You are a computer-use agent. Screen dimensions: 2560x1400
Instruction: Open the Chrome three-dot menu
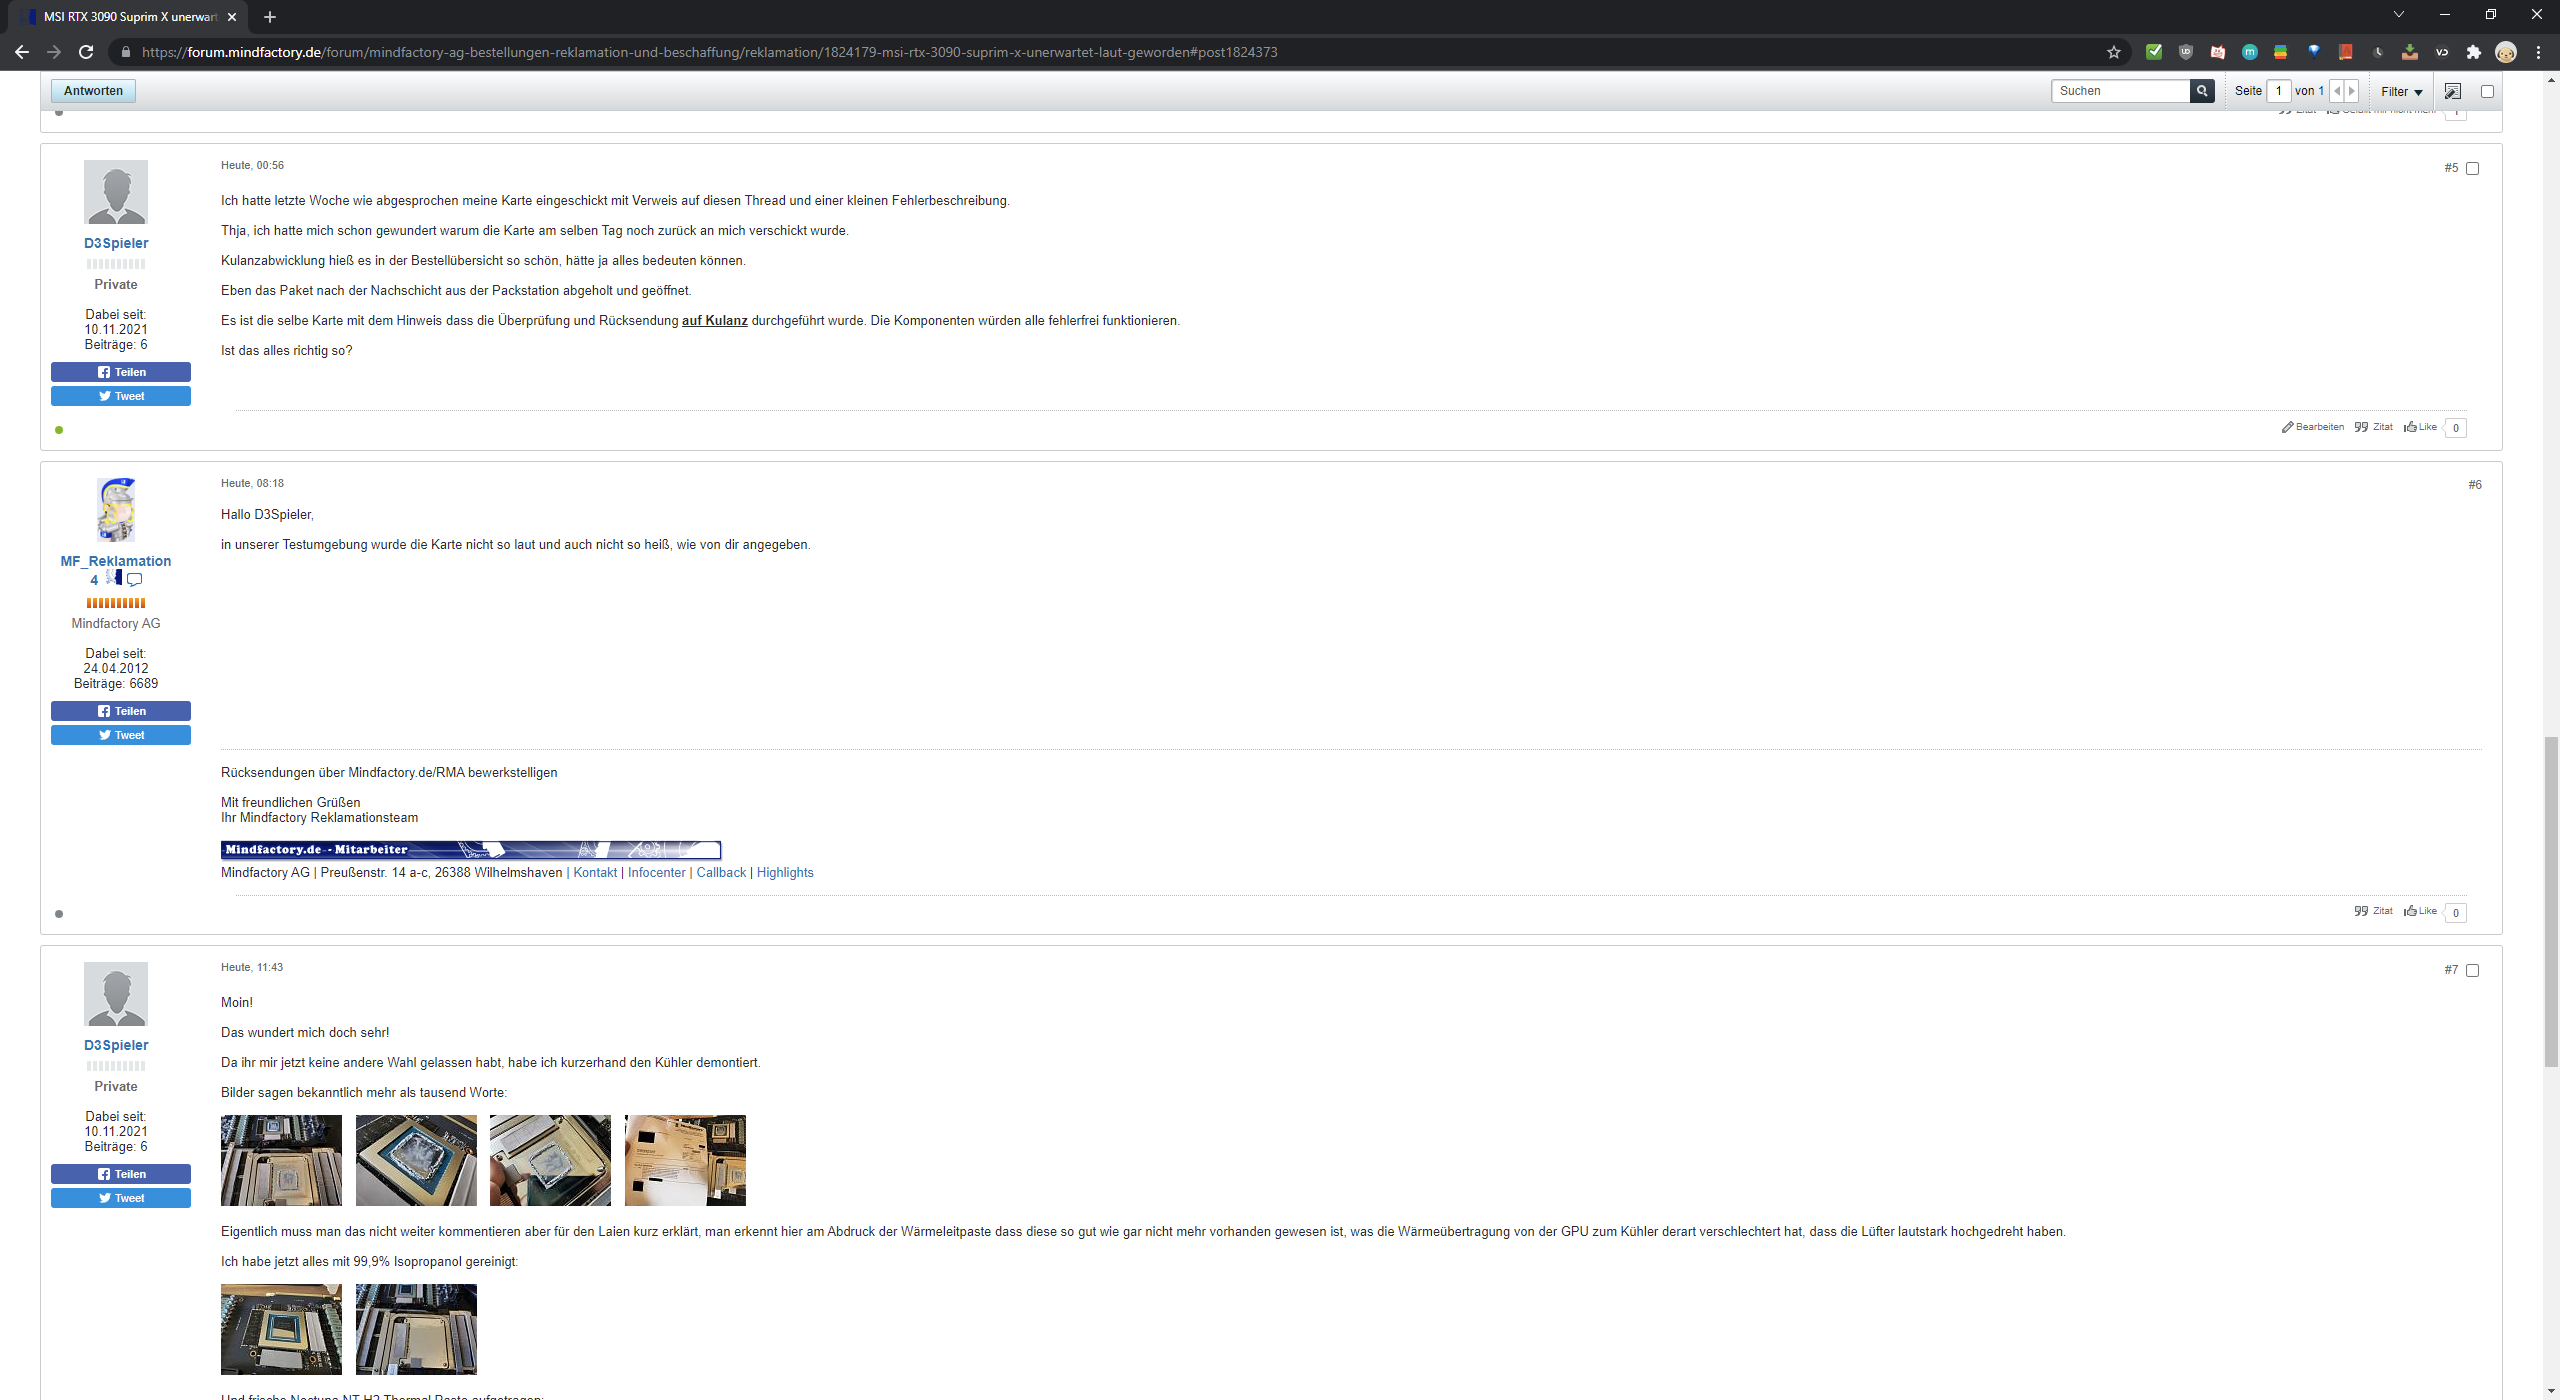point(2538,52)
